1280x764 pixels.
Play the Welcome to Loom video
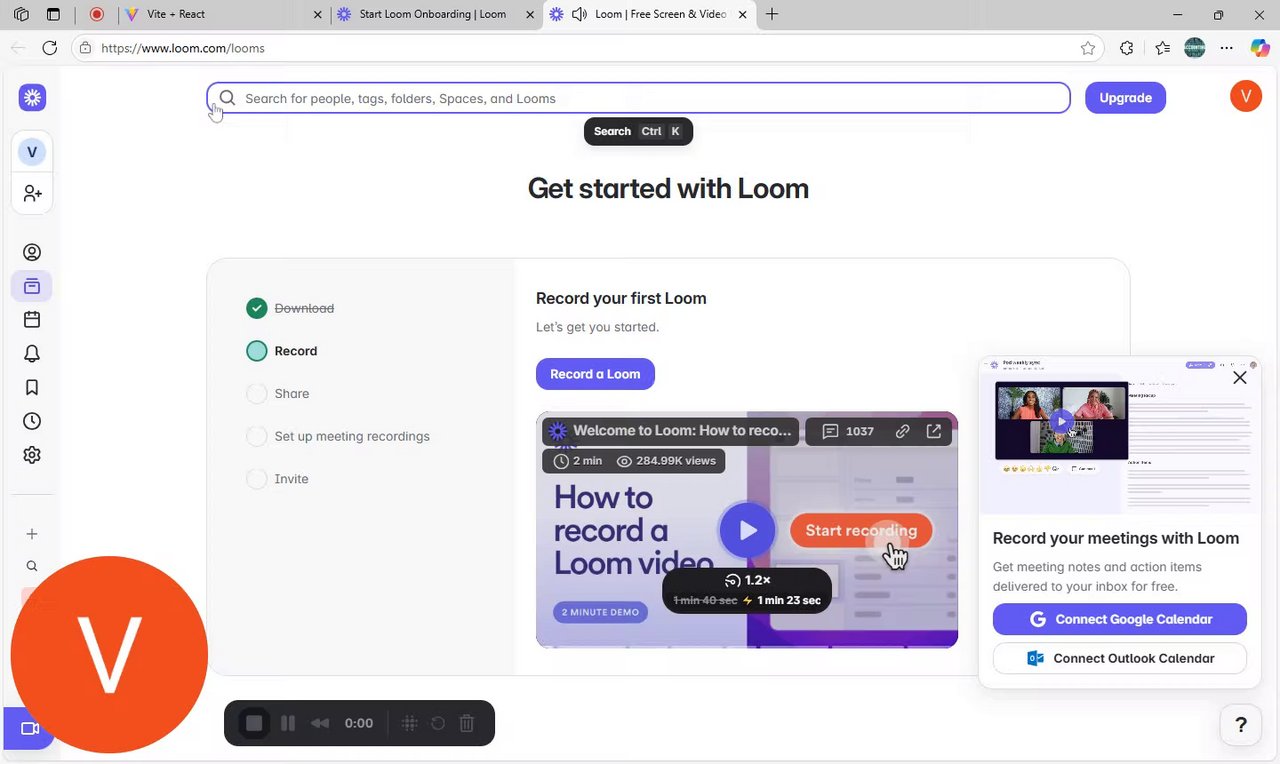click(747, 531)
